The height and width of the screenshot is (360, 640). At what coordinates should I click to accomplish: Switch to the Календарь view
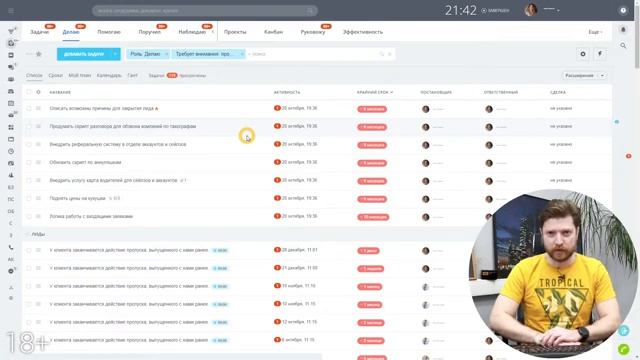[x=109, y=76]
